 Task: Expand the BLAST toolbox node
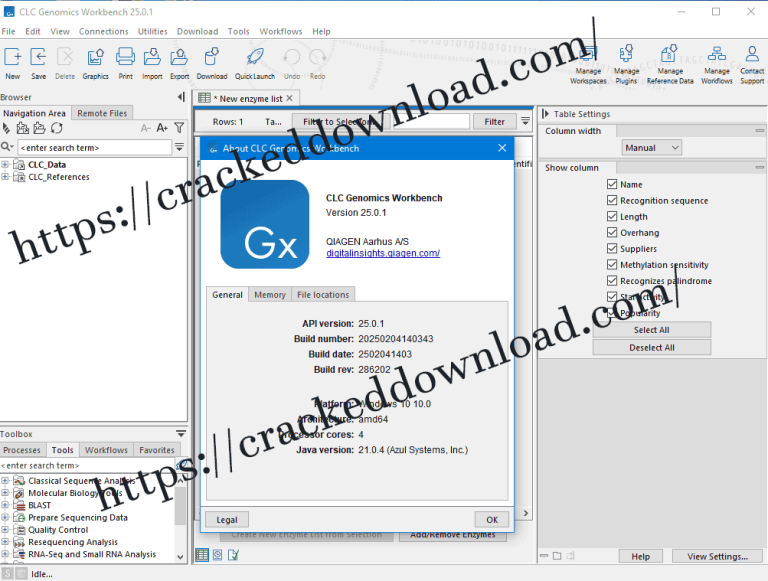(5, 505)
